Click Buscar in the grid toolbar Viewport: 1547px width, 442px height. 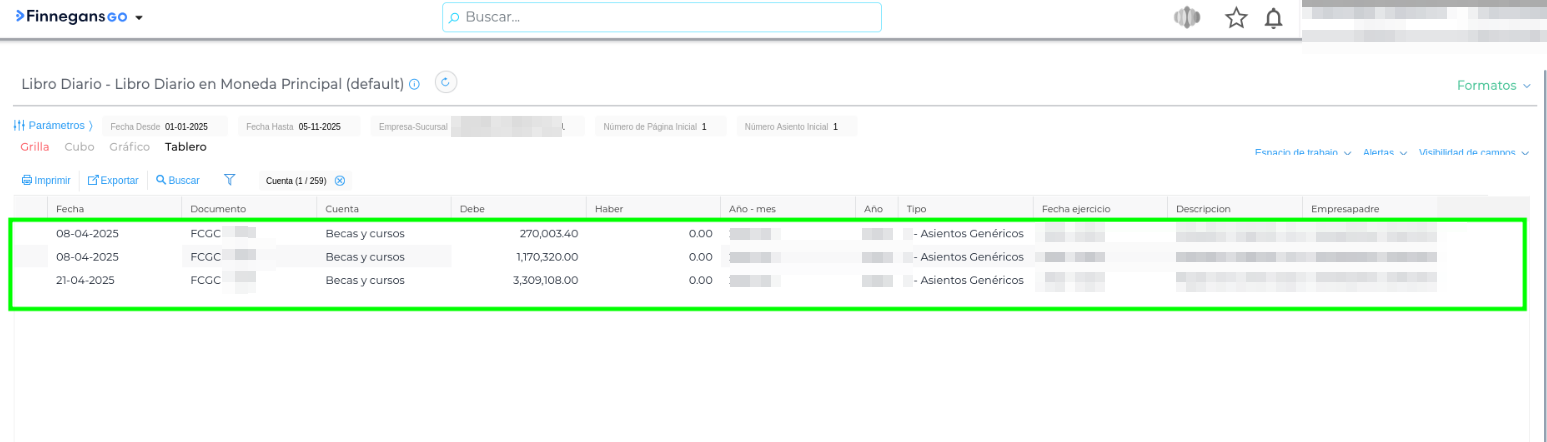pyautogui.click(x=178, y=180)
